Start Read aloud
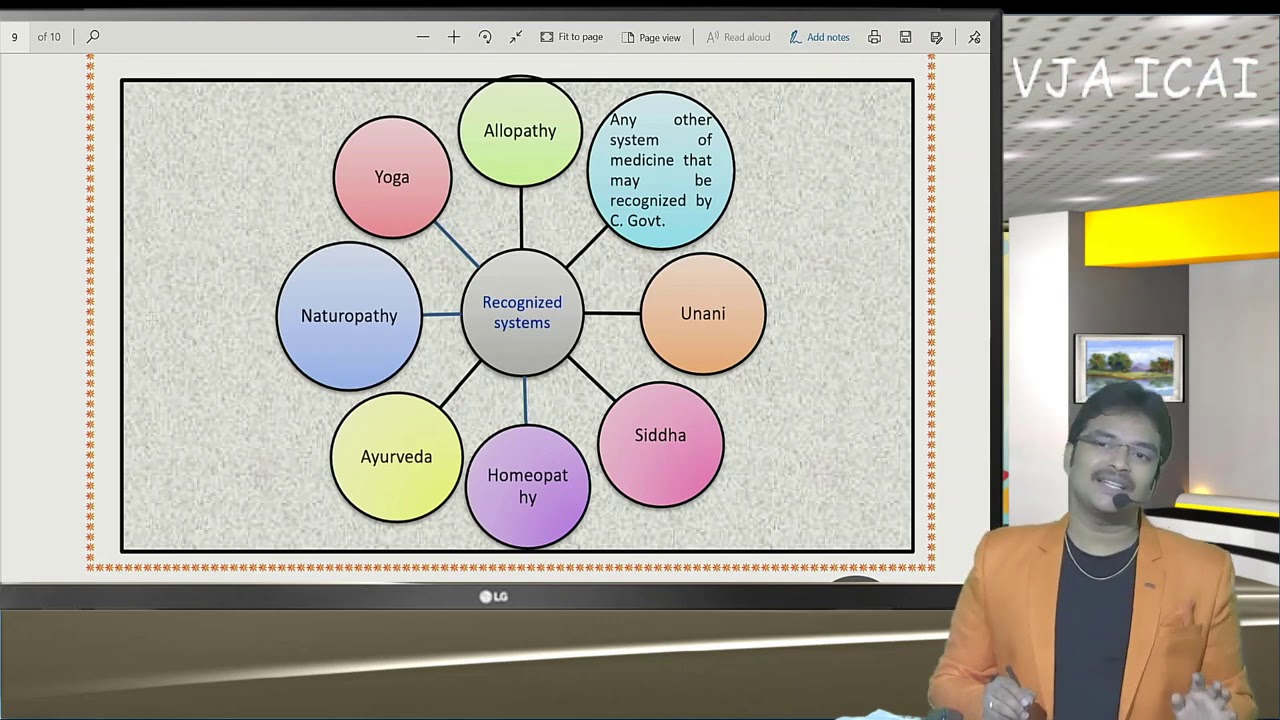 click(x=738, y=37)
